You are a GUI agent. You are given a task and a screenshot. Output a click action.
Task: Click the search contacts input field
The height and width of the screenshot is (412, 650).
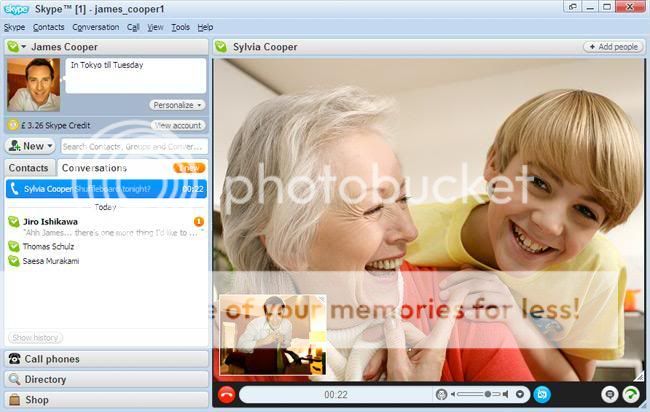(132, 146)
